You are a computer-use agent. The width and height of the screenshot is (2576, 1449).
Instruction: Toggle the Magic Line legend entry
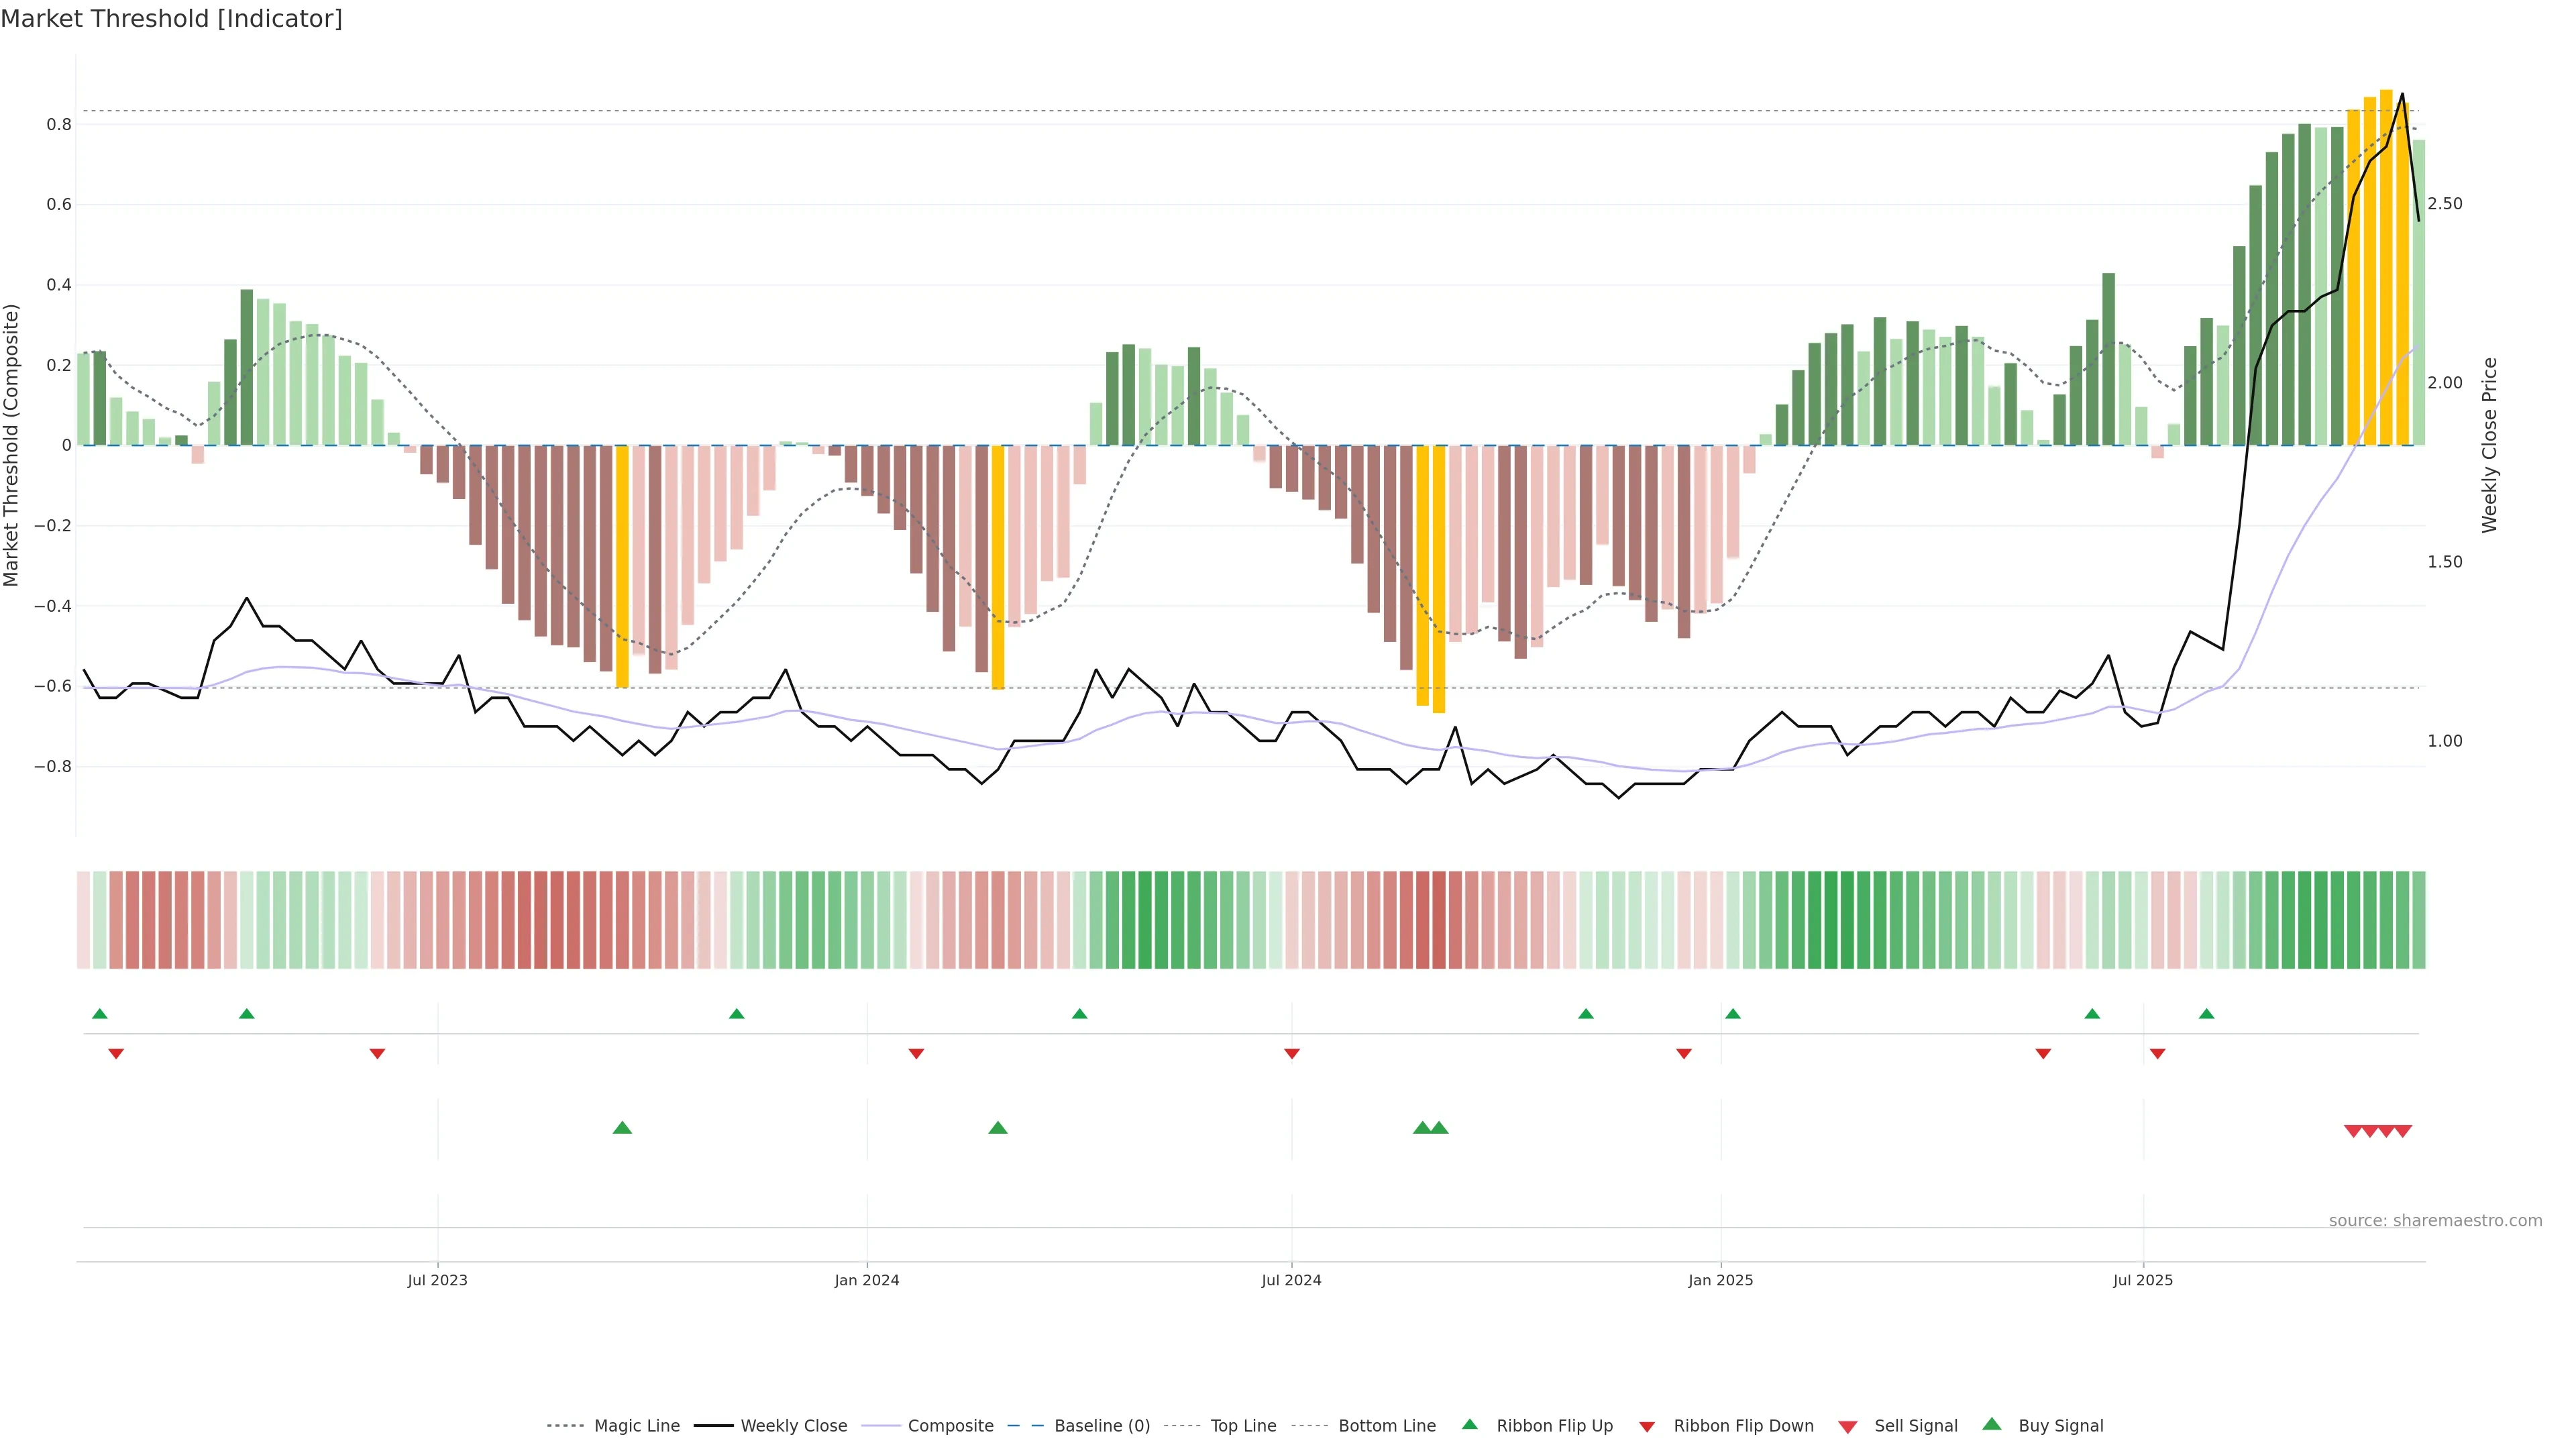[636, 1426]
